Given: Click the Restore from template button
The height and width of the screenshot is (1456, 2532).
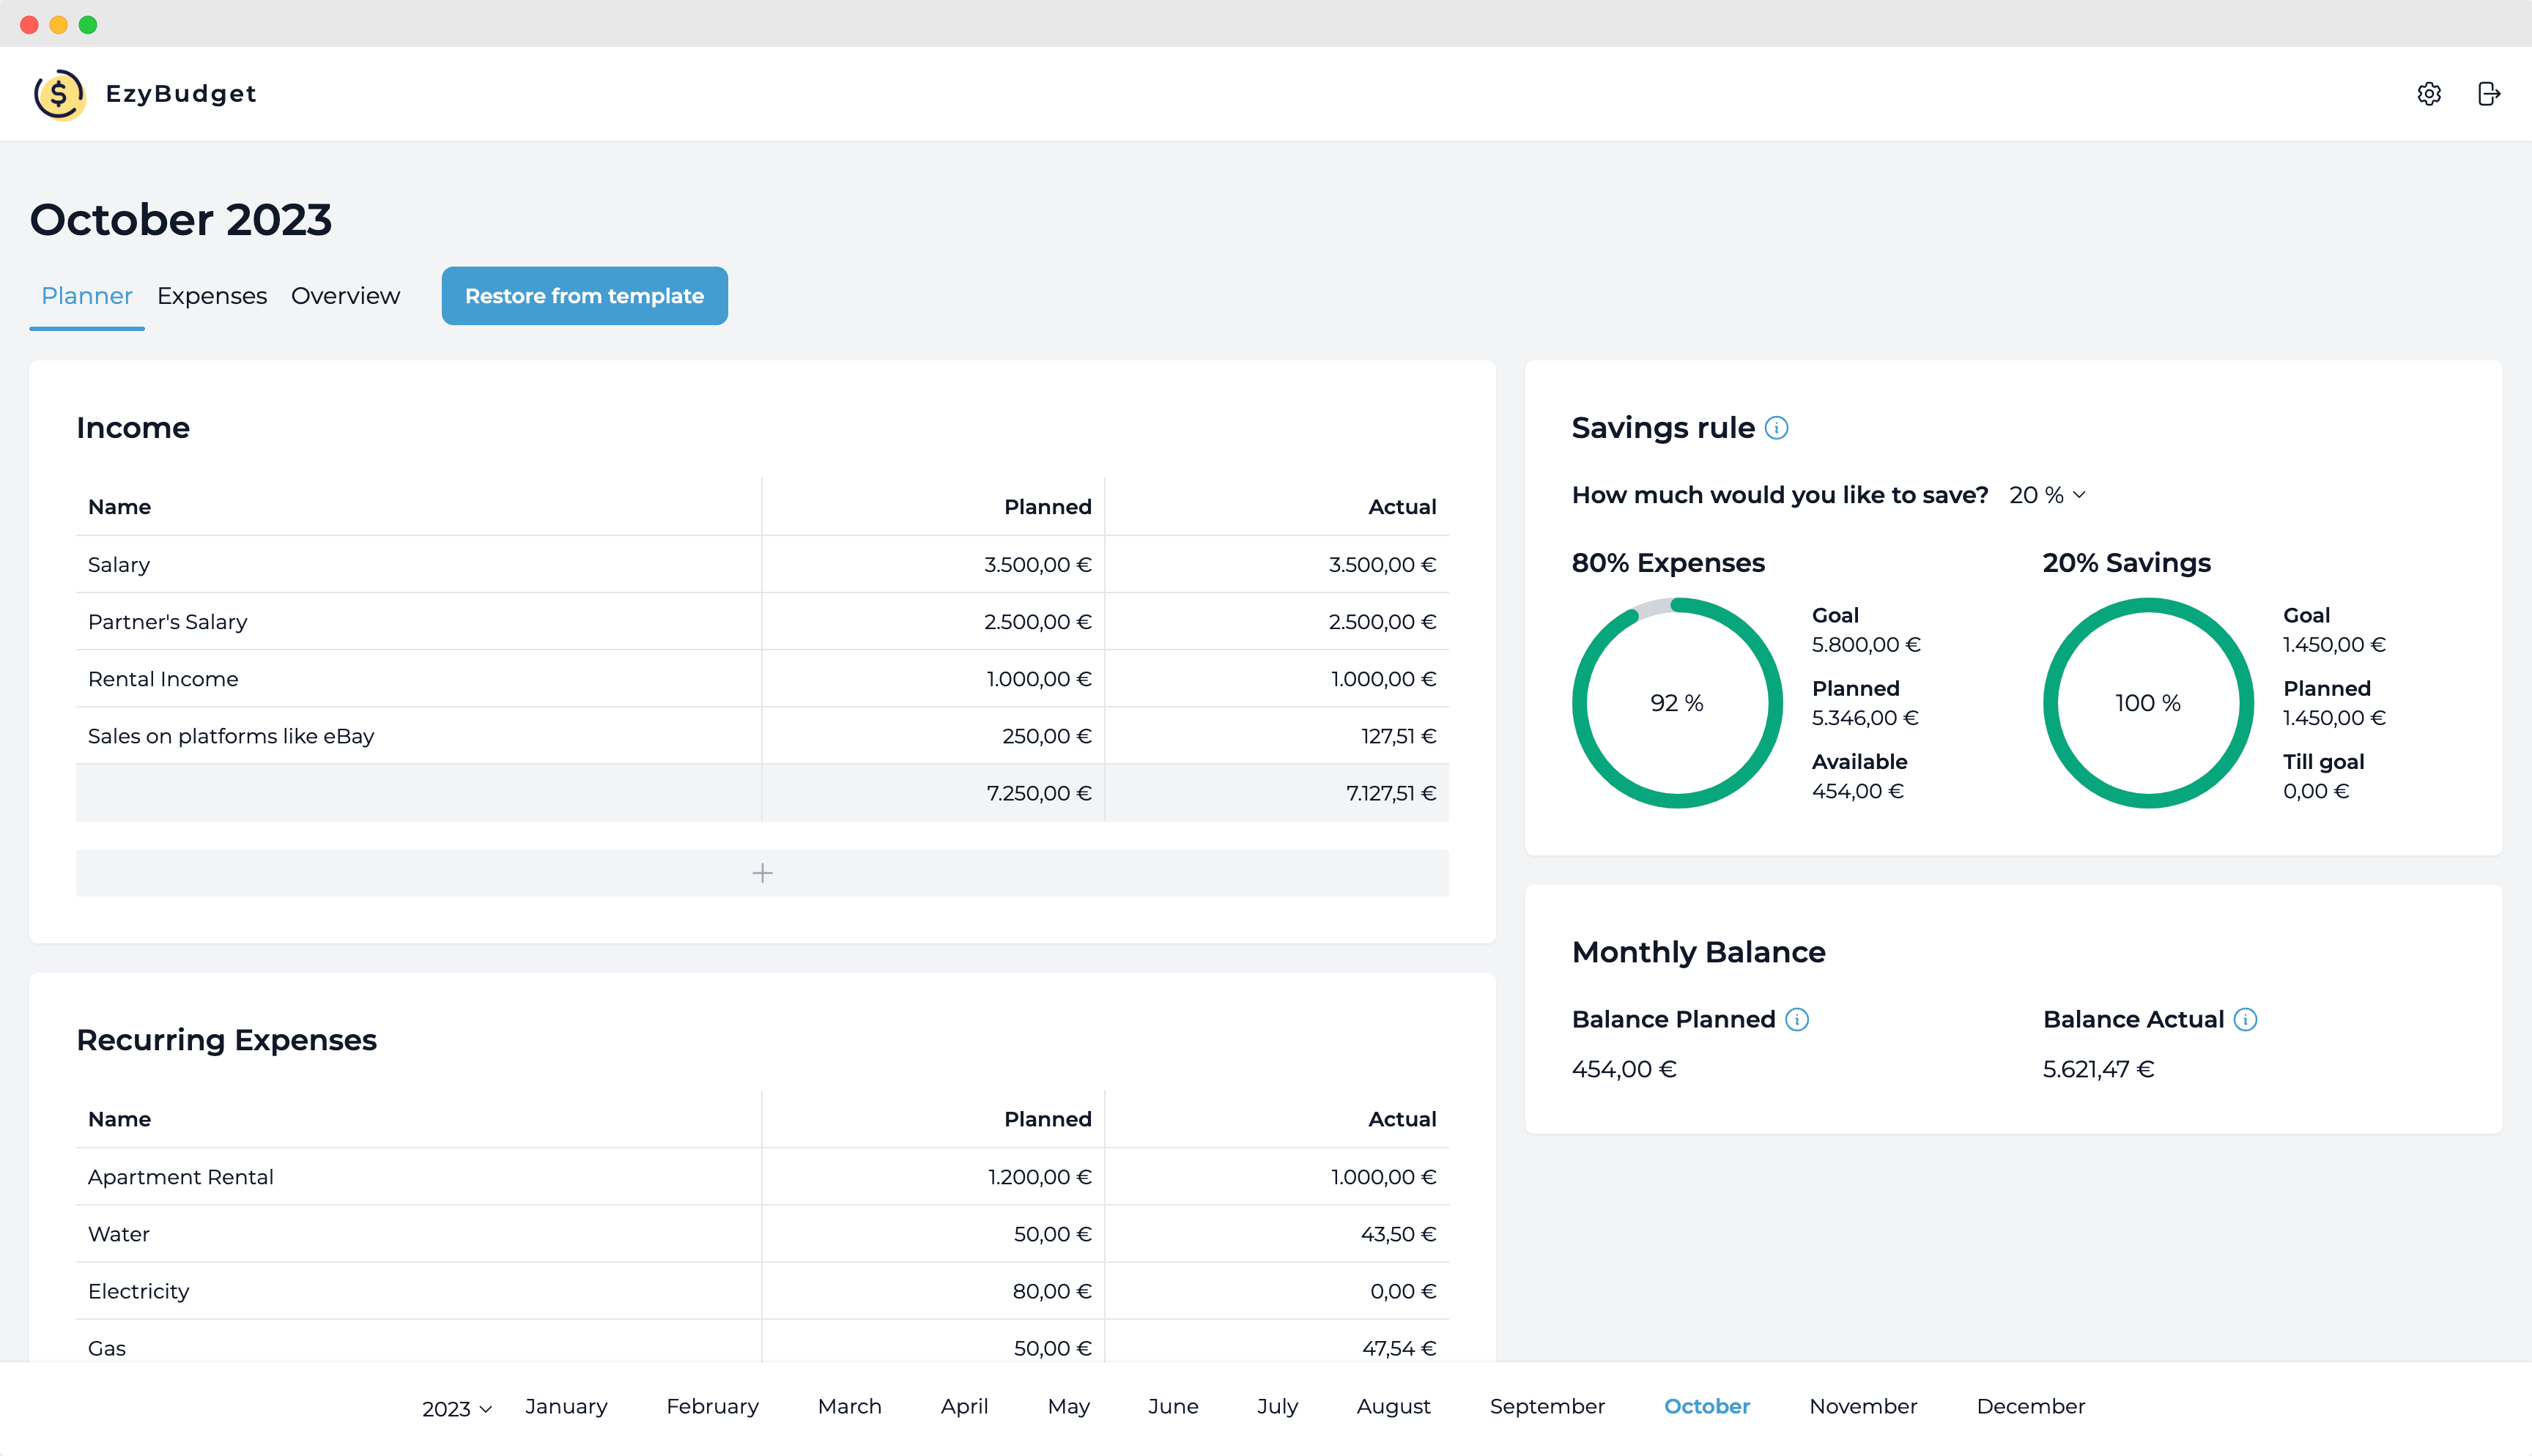Looking at the screenshot, I should pyautogui.click(x=584, y=296).
